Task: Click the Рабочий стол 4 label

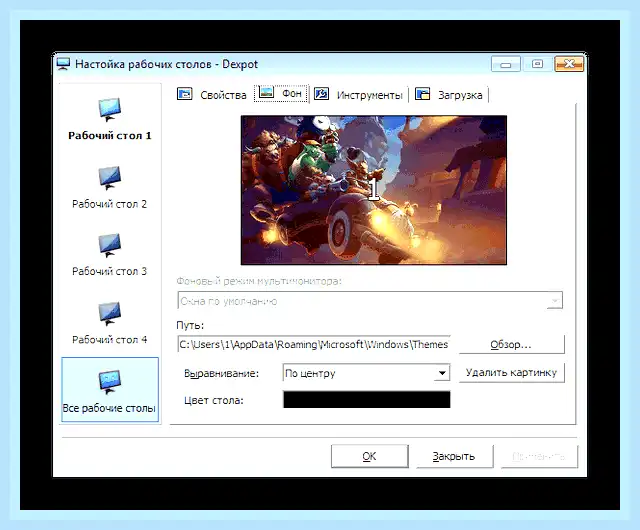Action: click(109, 339)
